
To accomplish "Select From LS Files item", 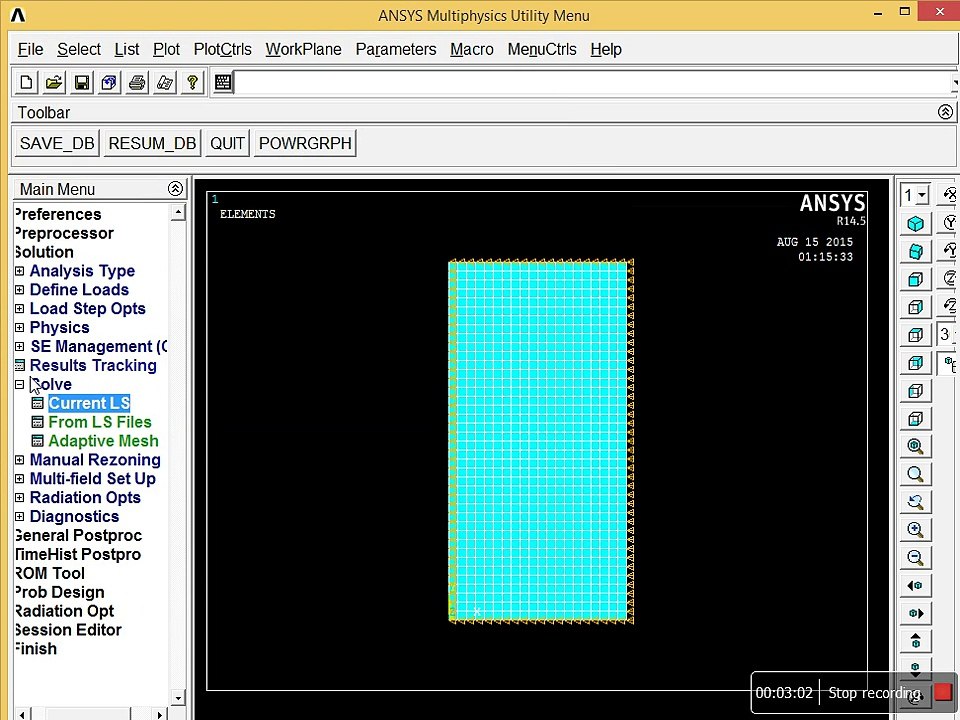I will (100, 422).
